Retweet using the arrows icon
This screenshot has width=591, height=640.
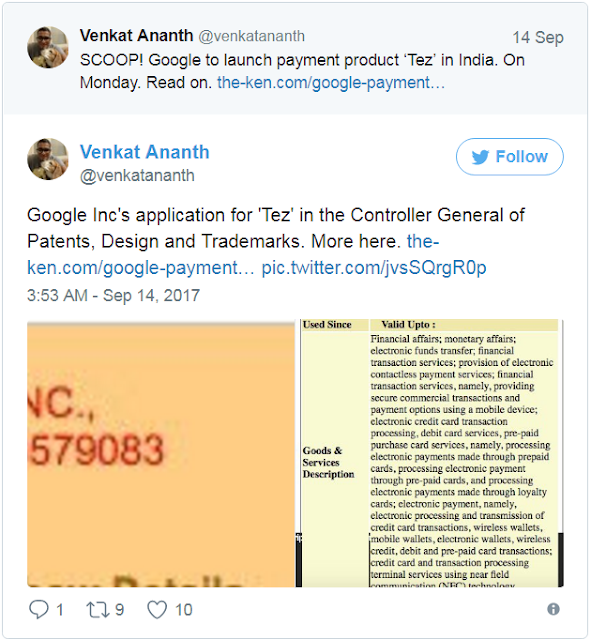pyautogui.click(x=98, y=609)
